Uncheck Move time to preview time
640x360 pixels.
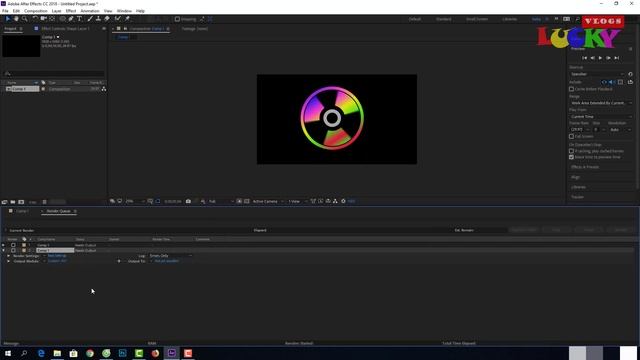point(571,157)
